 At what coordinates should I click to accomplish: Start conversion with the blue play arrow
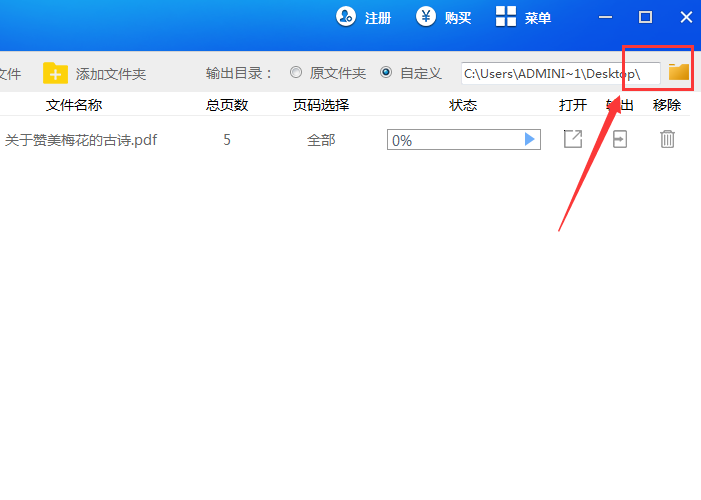(x=529, y=139)
